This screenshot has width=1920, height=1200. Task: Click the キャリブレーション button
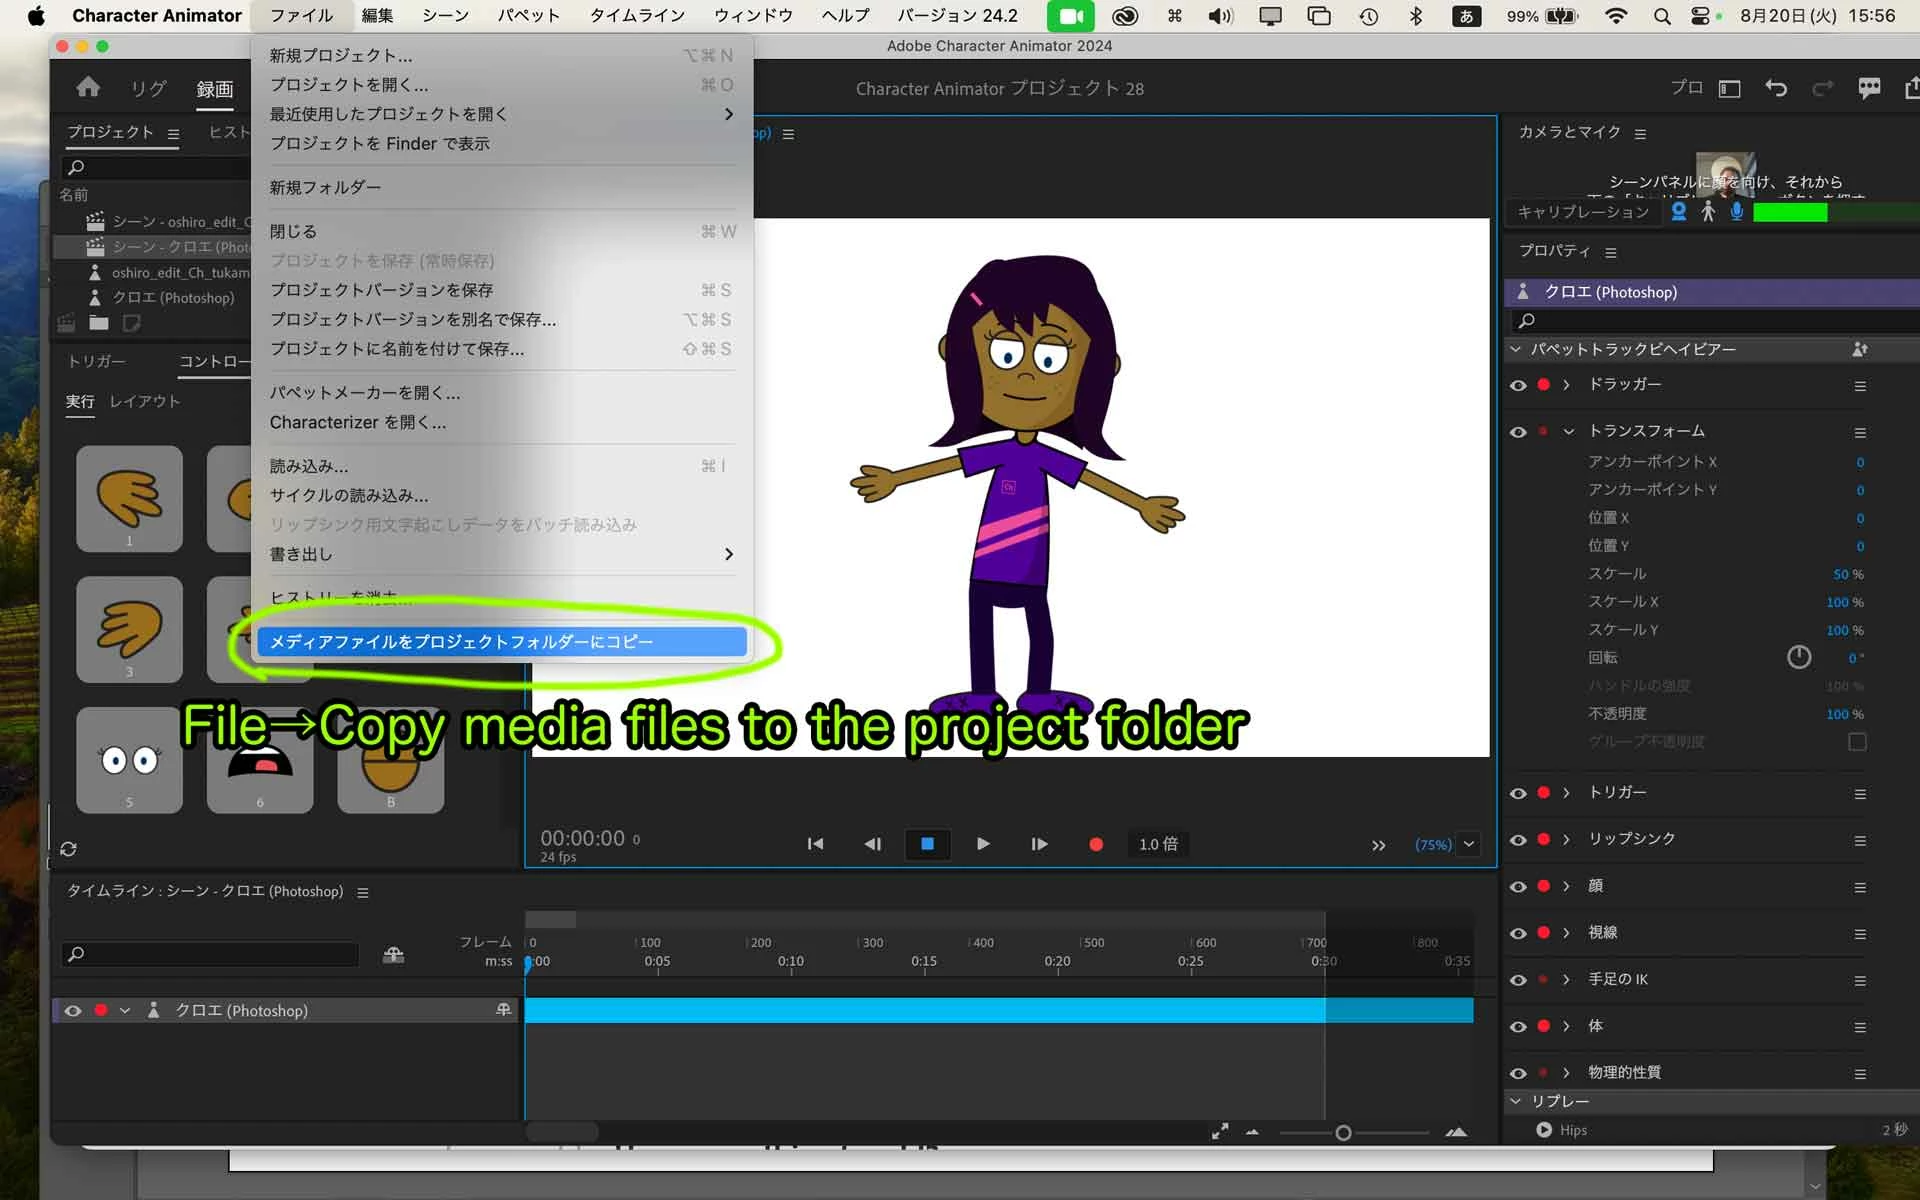click(1582, 212)
